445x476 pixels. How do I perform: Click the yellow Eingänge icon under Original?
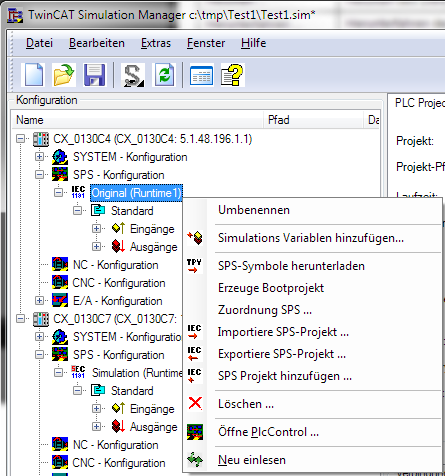point(118,228)
